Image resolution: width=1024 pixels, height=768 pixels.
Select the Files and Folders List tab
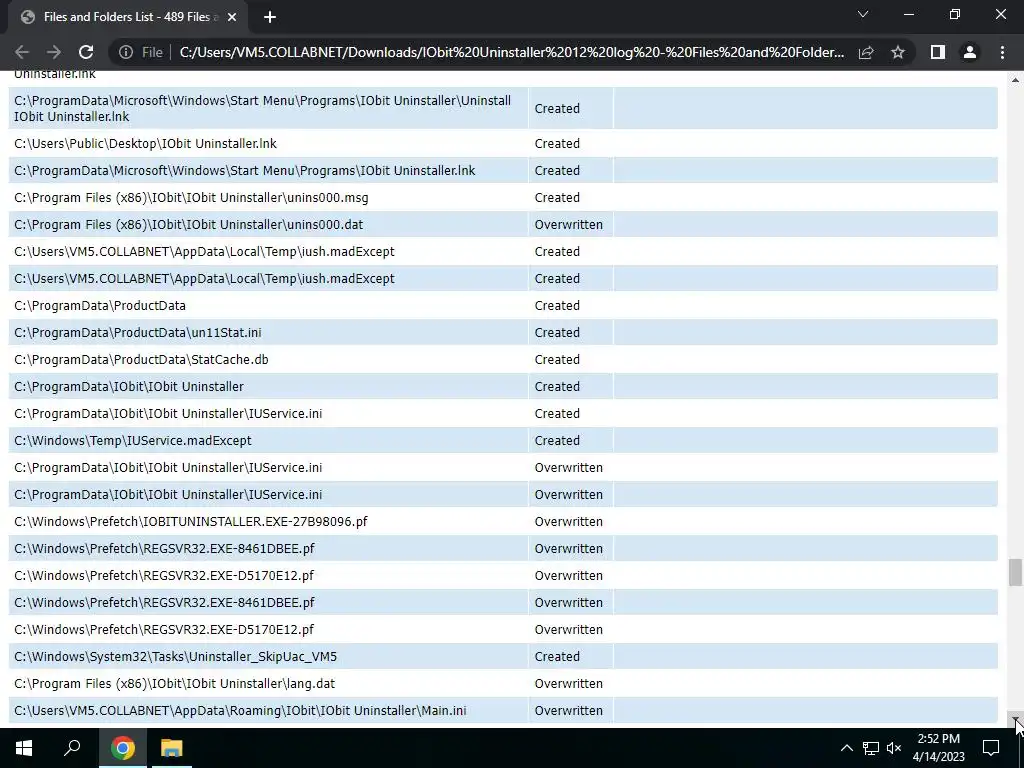[128, 17]
